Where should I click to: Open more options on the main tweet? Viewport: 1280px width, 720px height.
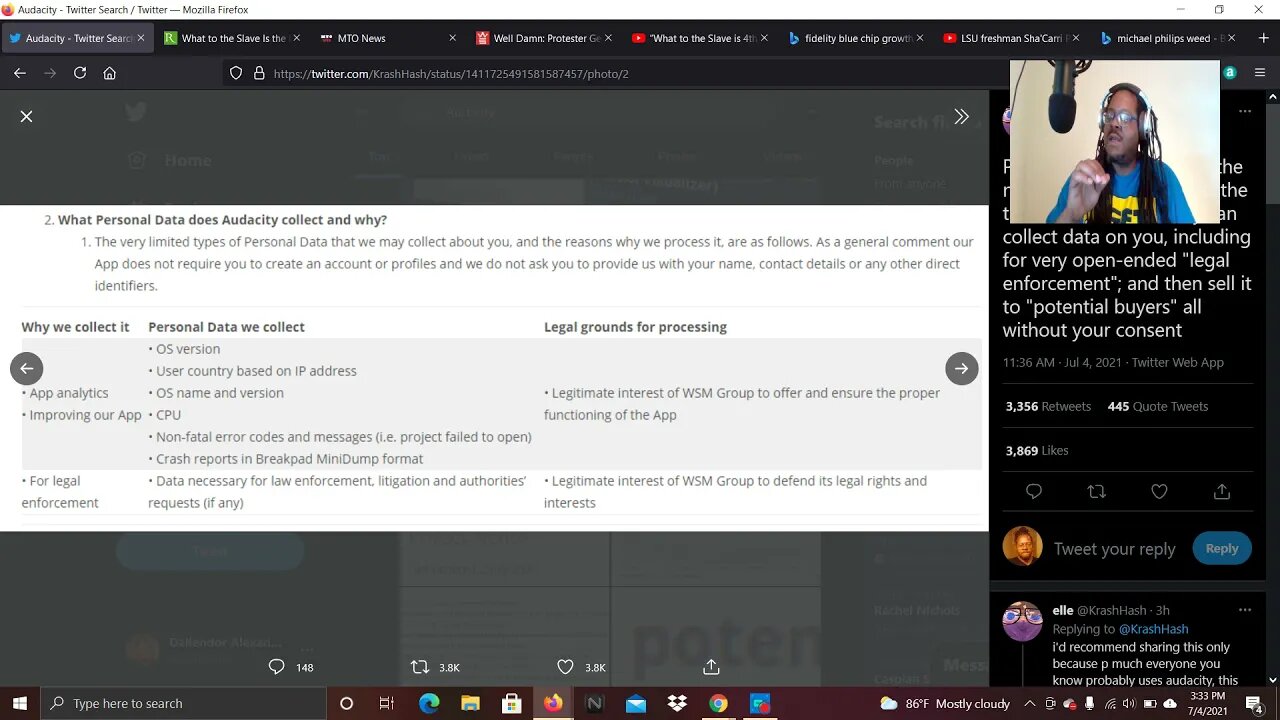pos(1245,111)
